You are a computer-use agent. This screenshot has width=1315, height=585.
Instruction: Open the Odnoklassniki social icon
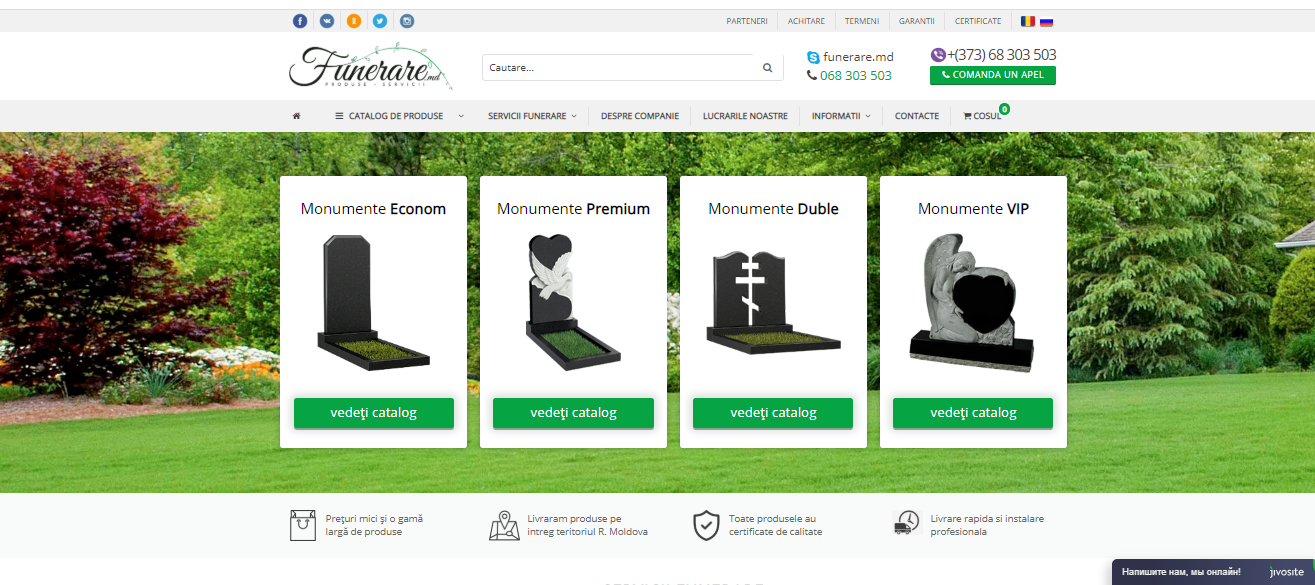354,21
